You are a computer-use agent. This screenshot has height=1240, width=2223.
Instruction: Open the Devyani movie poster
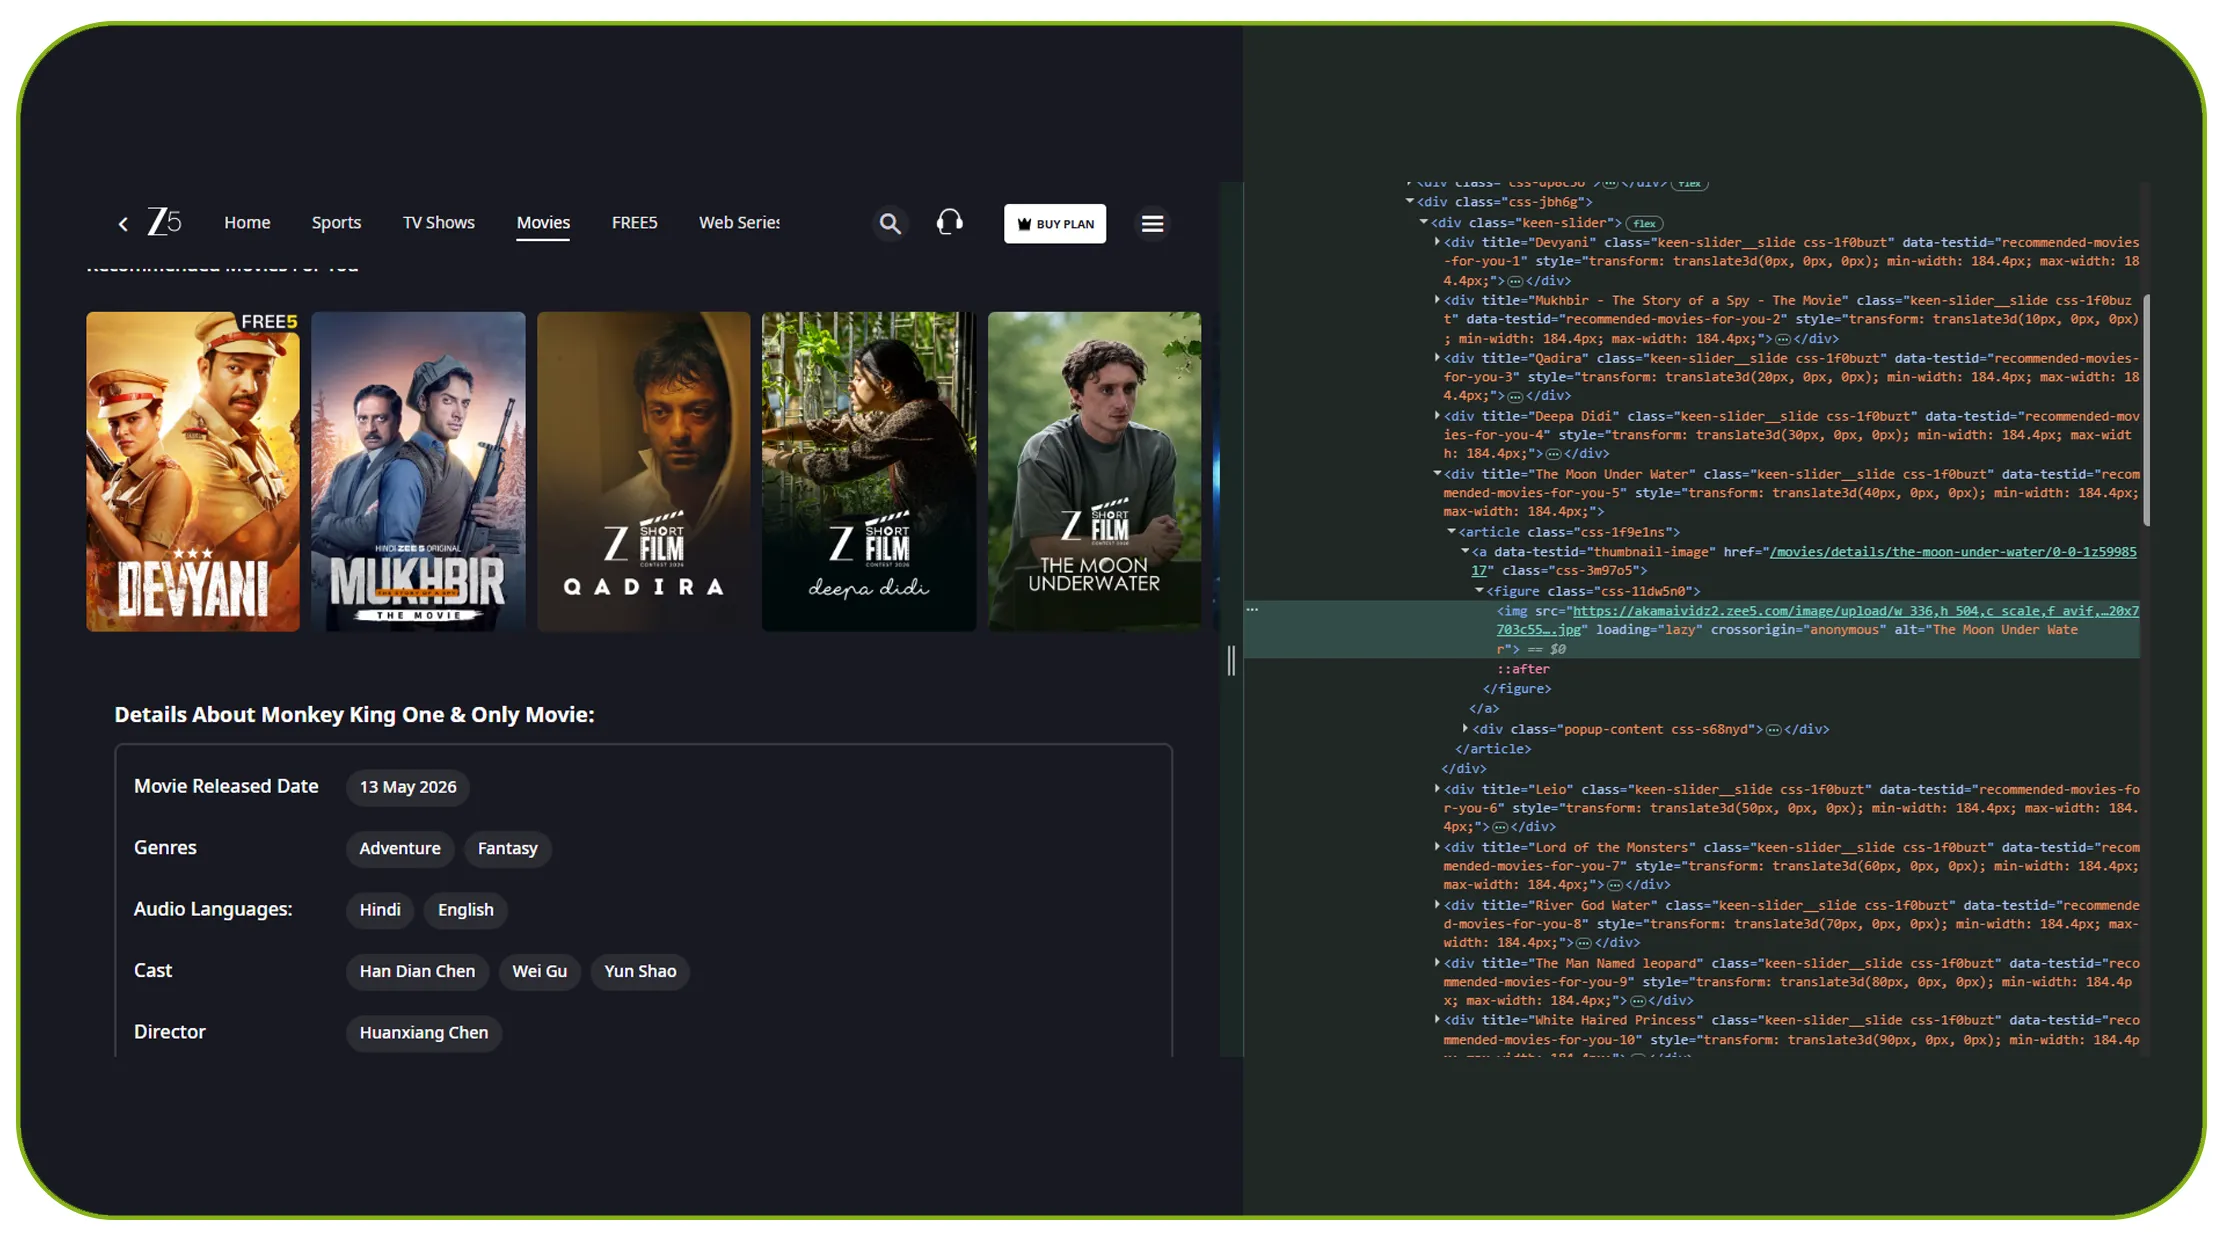point(193,471)
